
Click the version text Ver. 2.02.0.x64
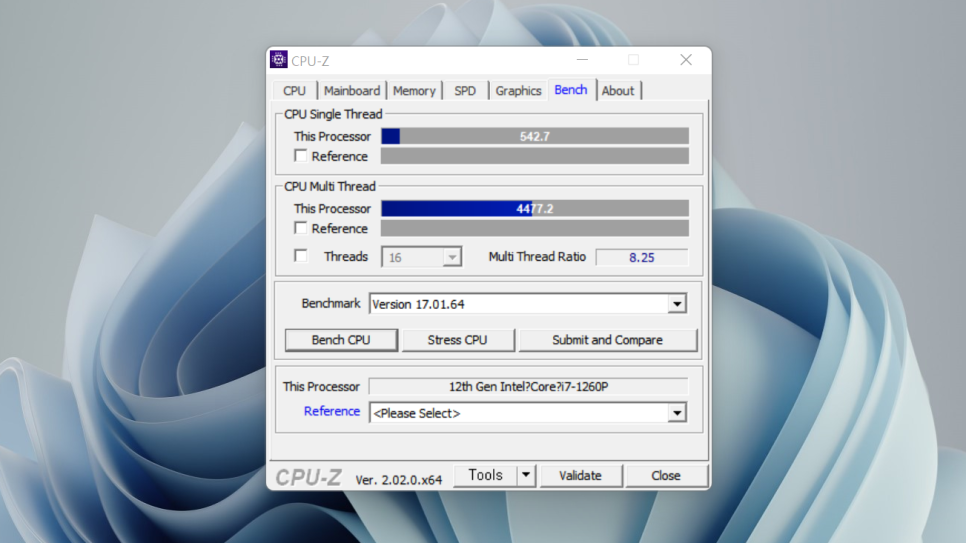(x=399, y=480)
